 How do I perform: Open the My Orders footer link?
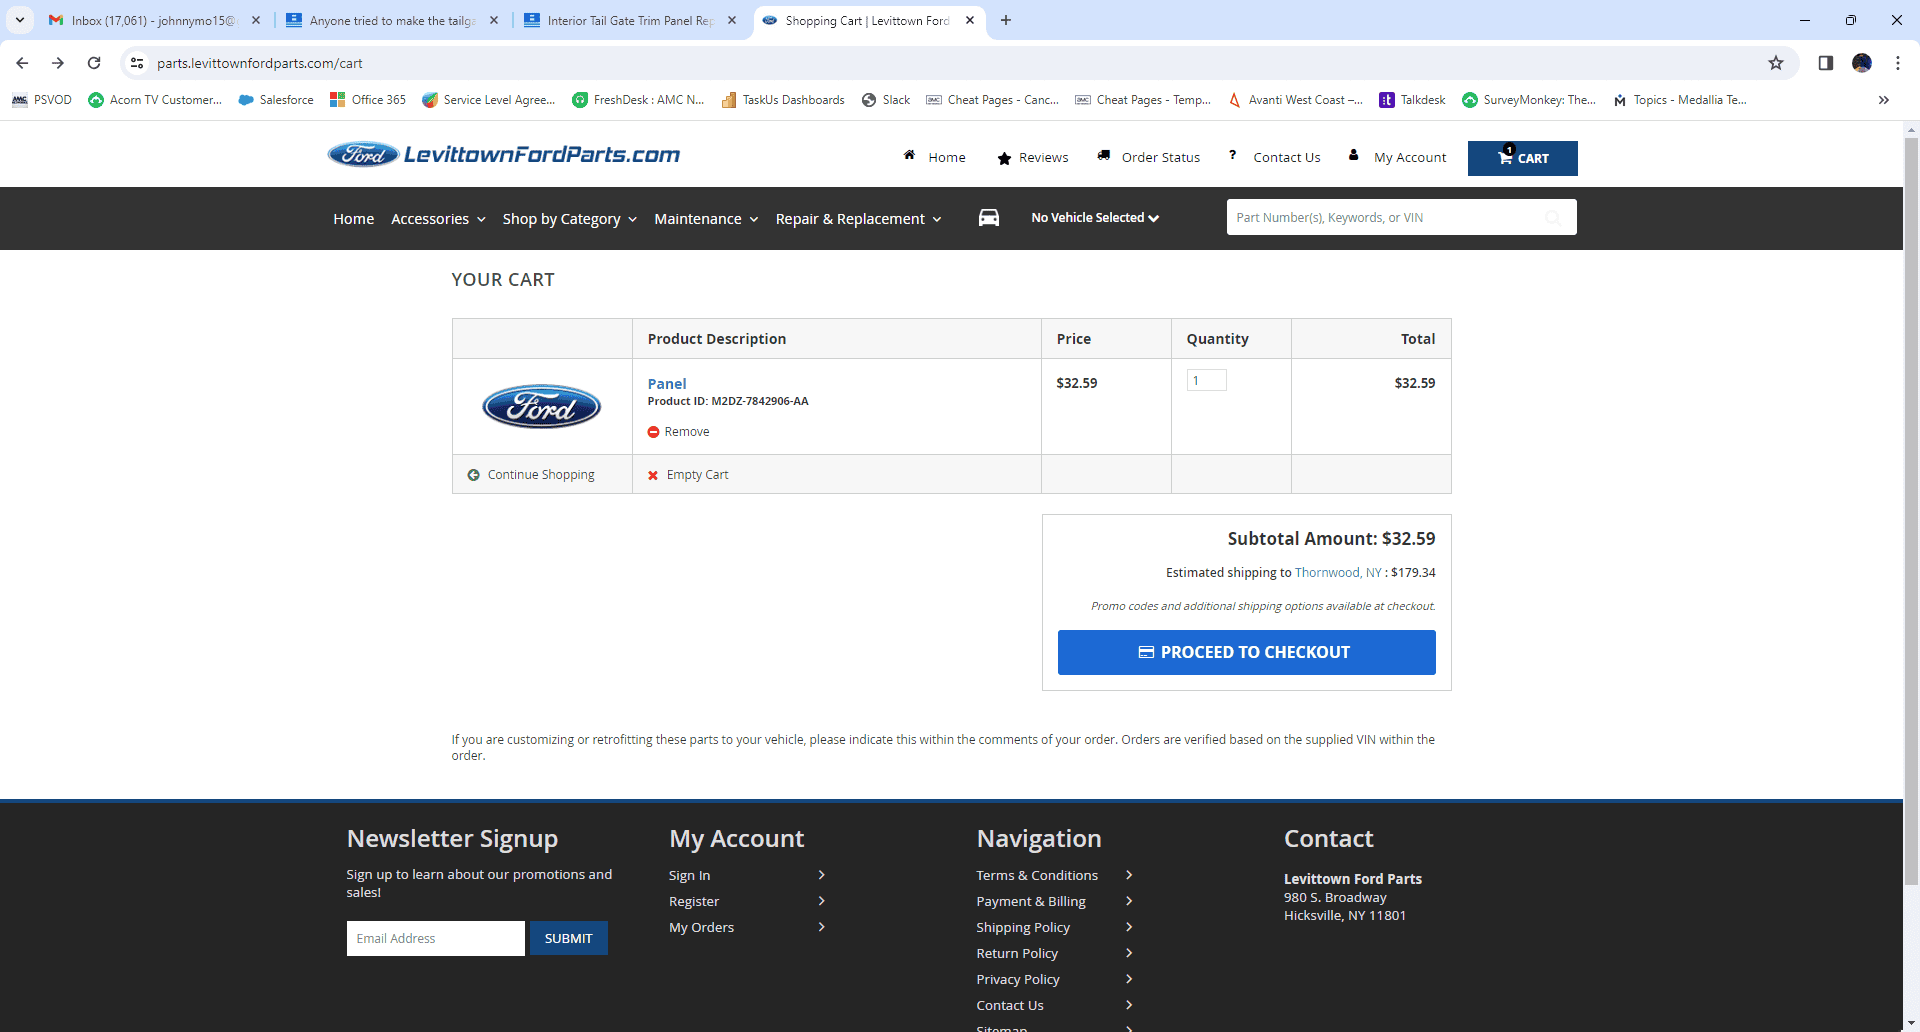(x=702, y=928)
